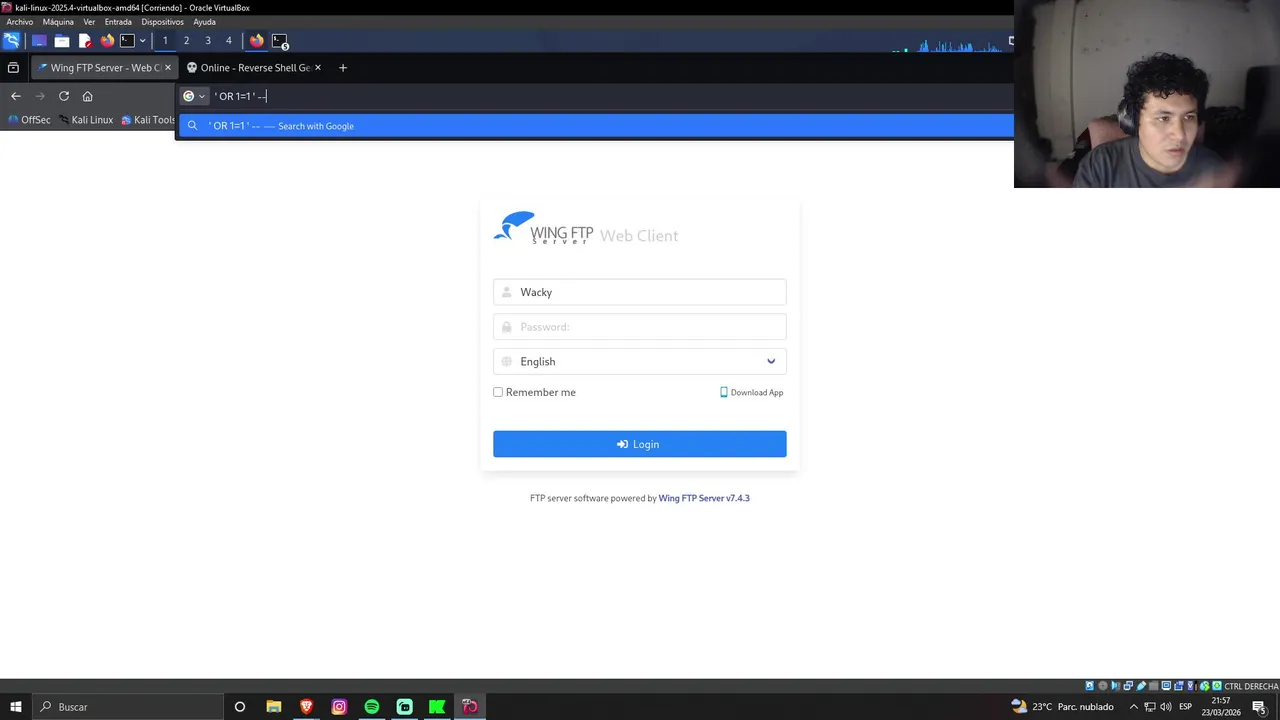Open the Windows Start menu
Viewport: 1280px width, 720px height.
pyautogui.click(x=15, y=707)
